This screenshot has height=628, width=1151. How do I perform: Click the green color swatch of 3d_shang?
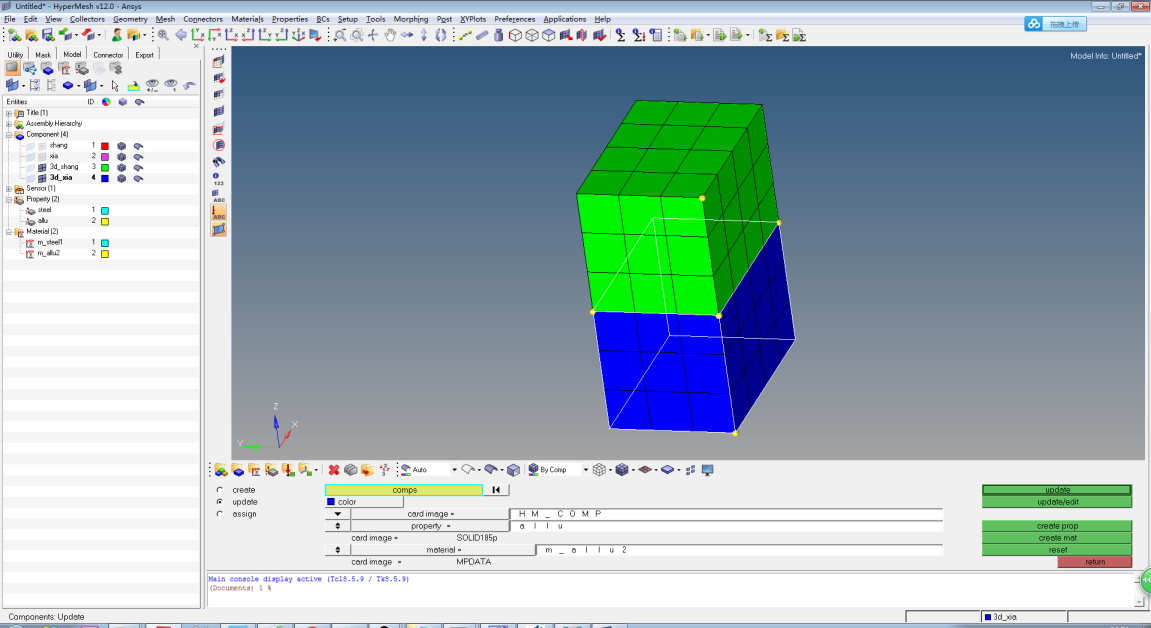point(104,167)
